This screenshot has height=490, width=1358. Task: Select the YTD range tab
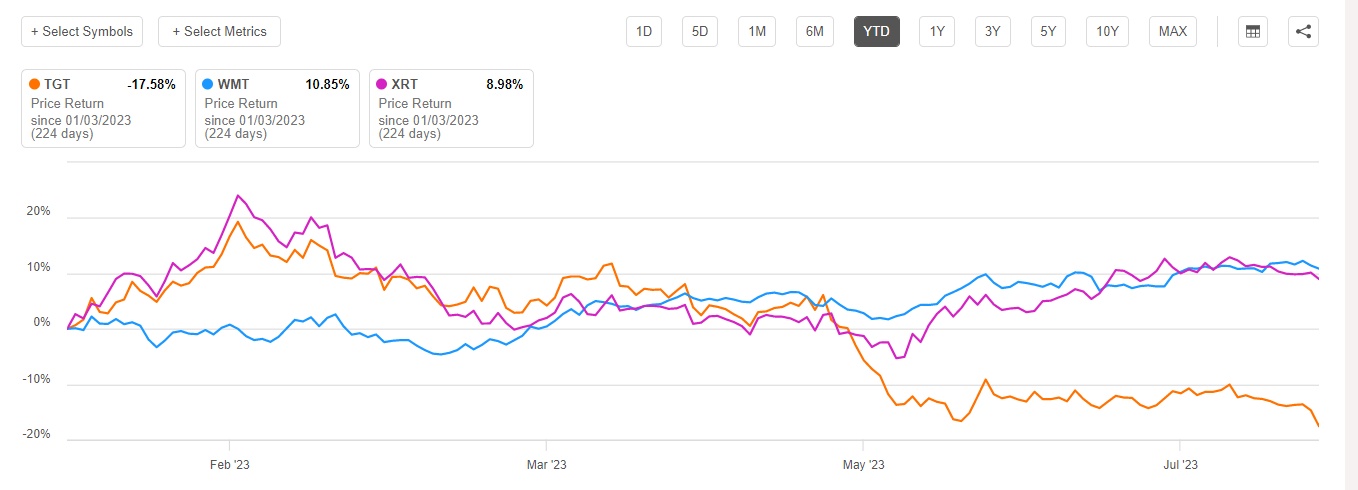[877, 31]
